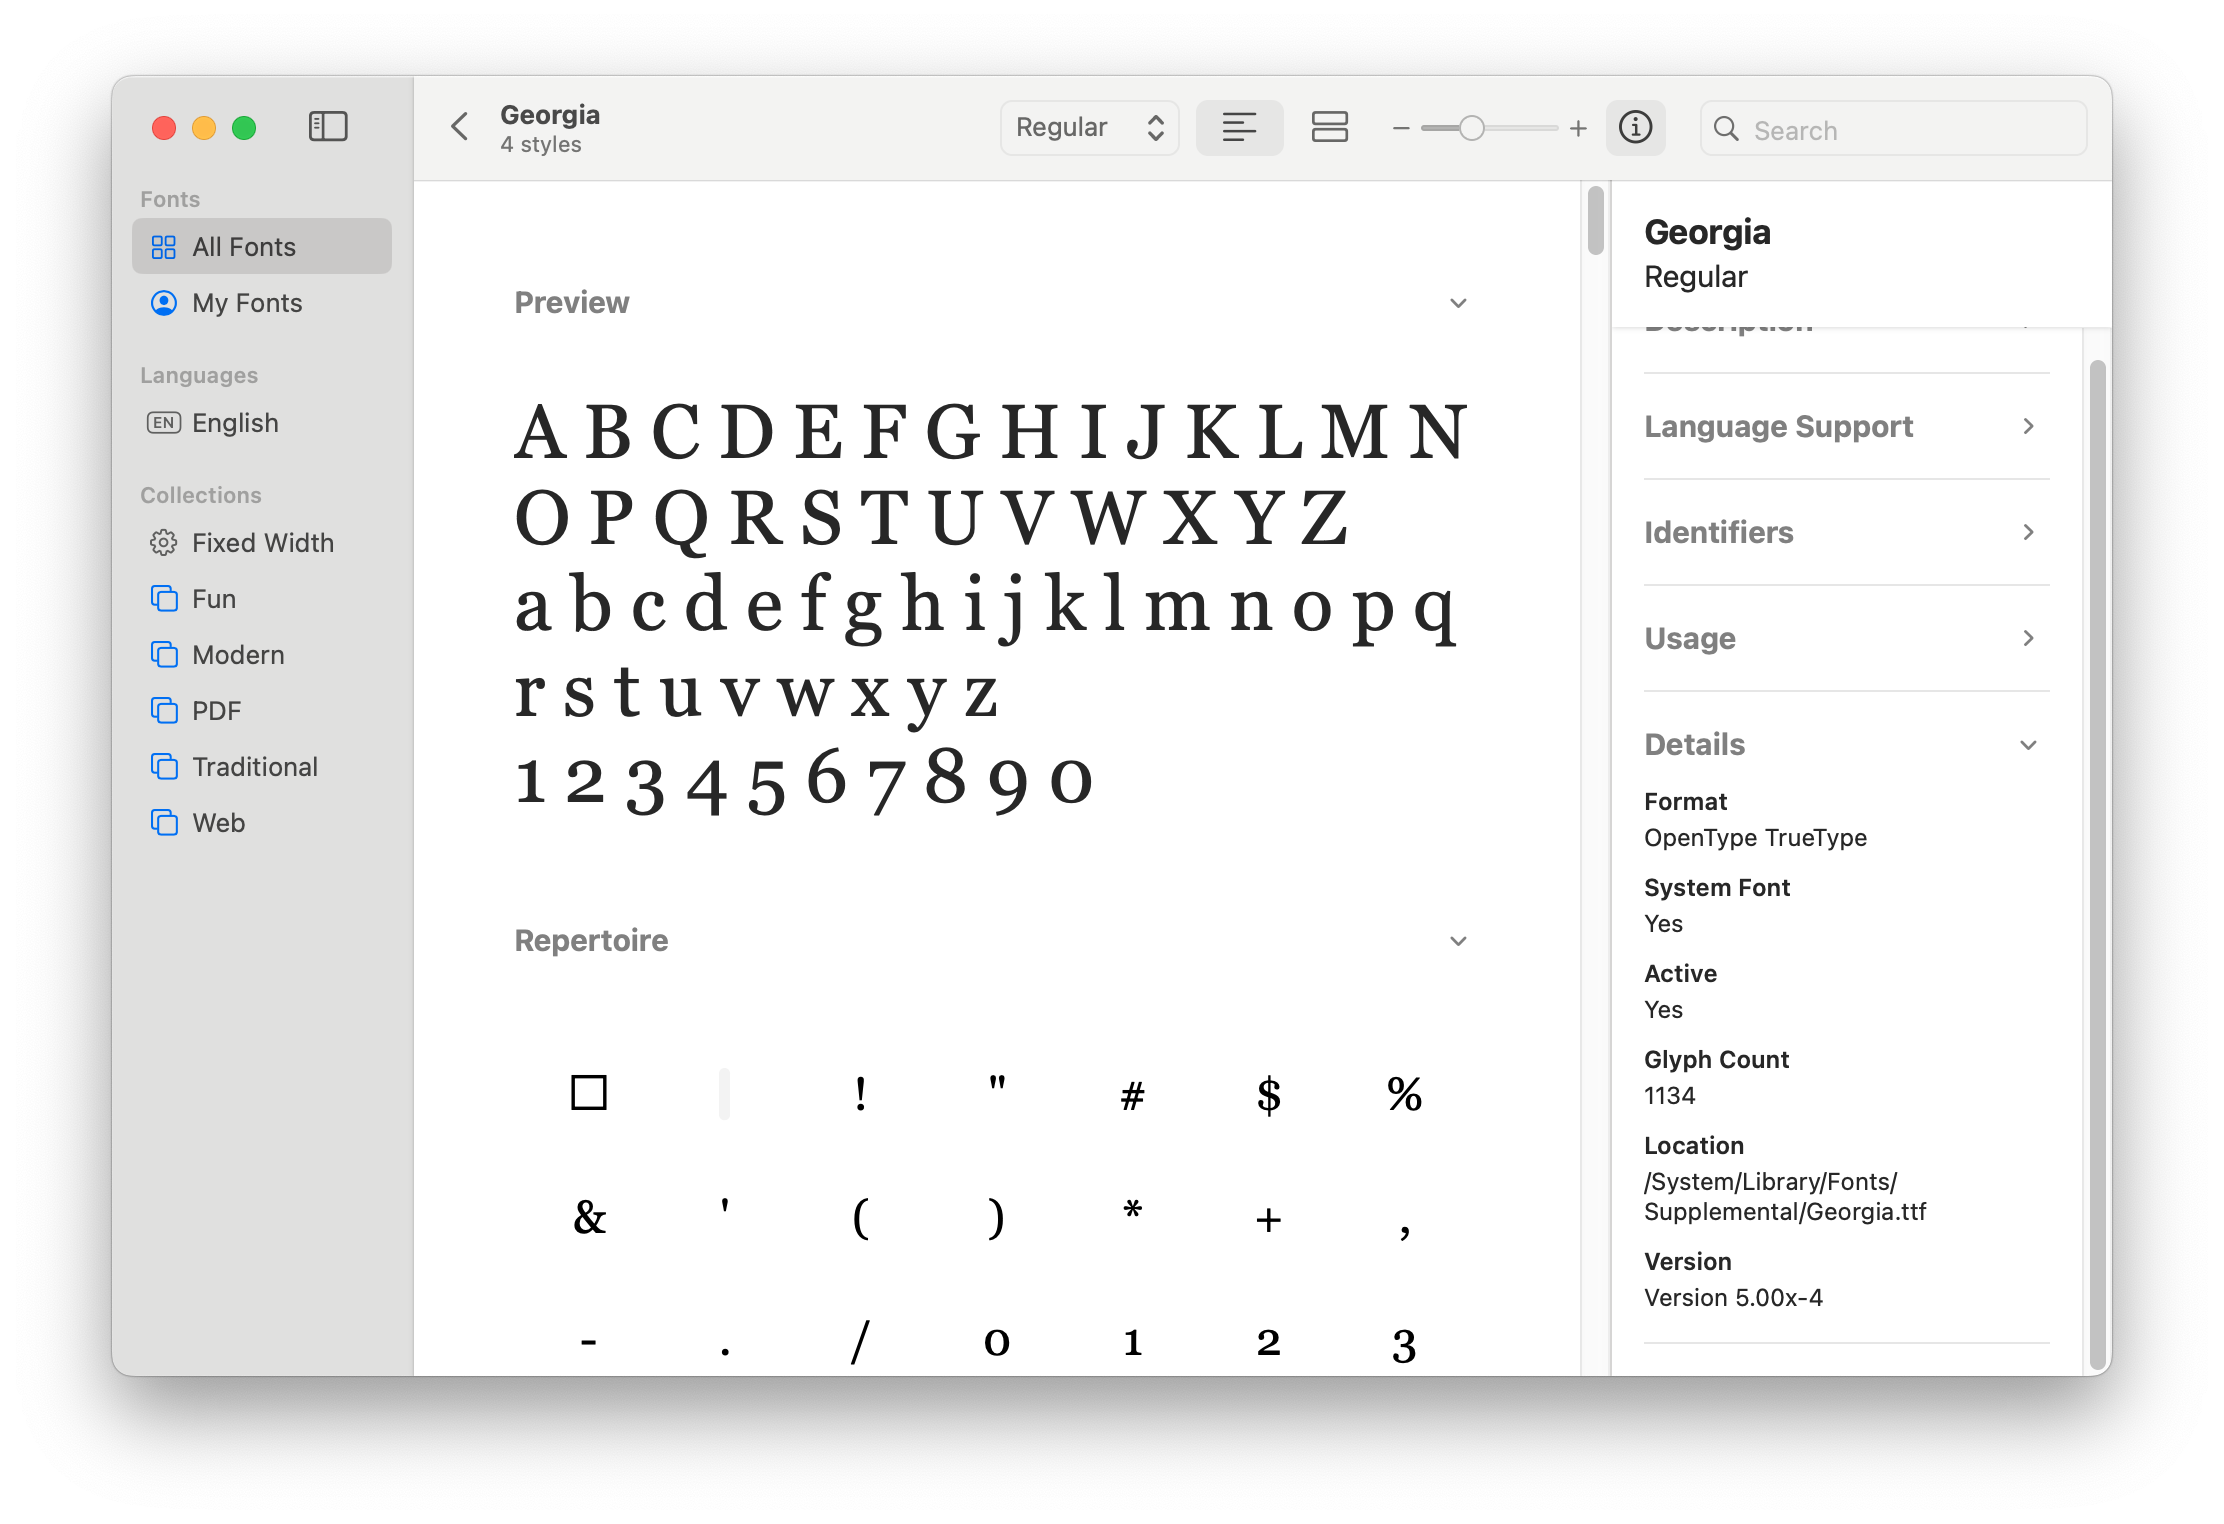Open the Regular style dropdown

point(1089,127)
